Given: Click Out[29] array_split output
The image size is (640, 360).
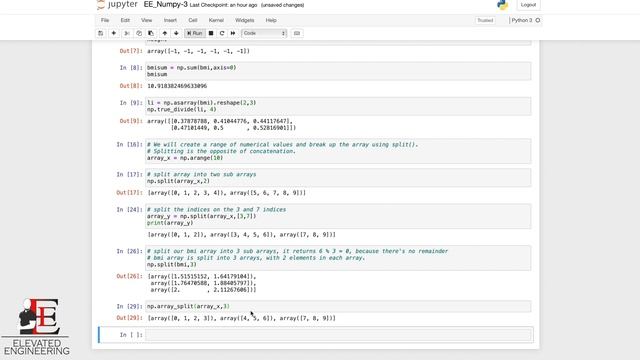Looking at the screenshot, I should [242, 318].
